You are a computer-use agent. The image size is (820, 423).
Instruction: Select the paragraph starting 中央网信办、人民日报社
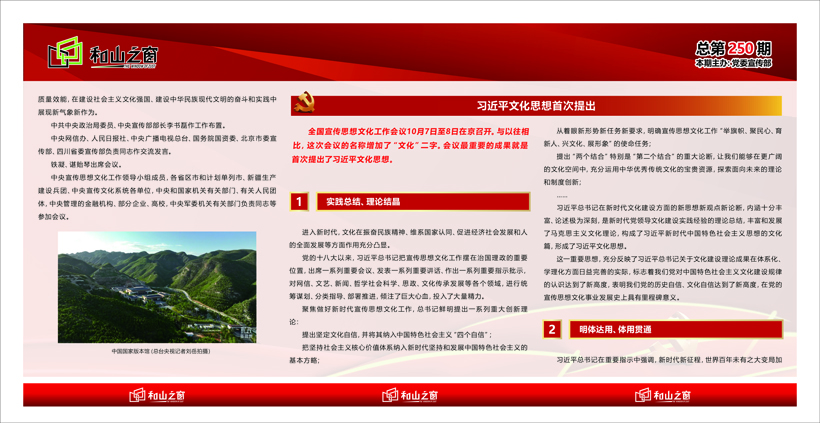coord(157,145)
